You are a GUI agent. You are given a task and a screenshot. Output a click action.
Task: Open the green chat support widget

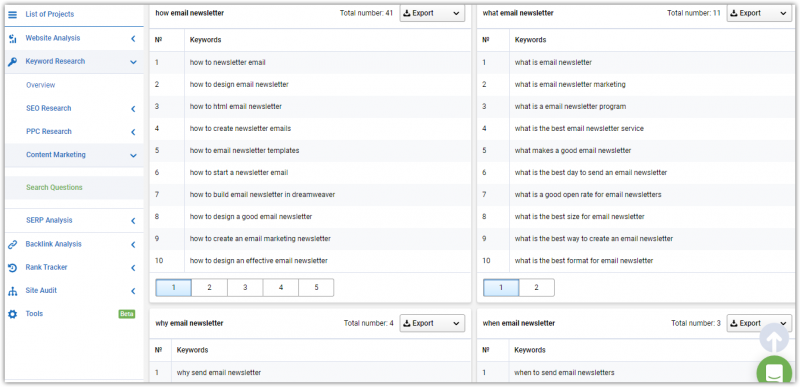[774, 372]
